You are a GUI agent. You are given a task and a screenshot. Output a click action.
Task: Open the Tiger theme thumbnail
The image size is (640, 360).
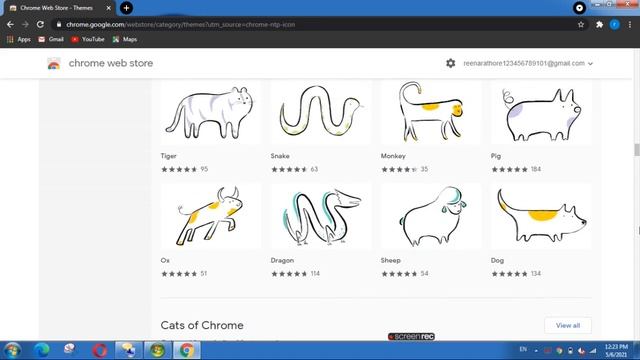click(x=210, y=112)
